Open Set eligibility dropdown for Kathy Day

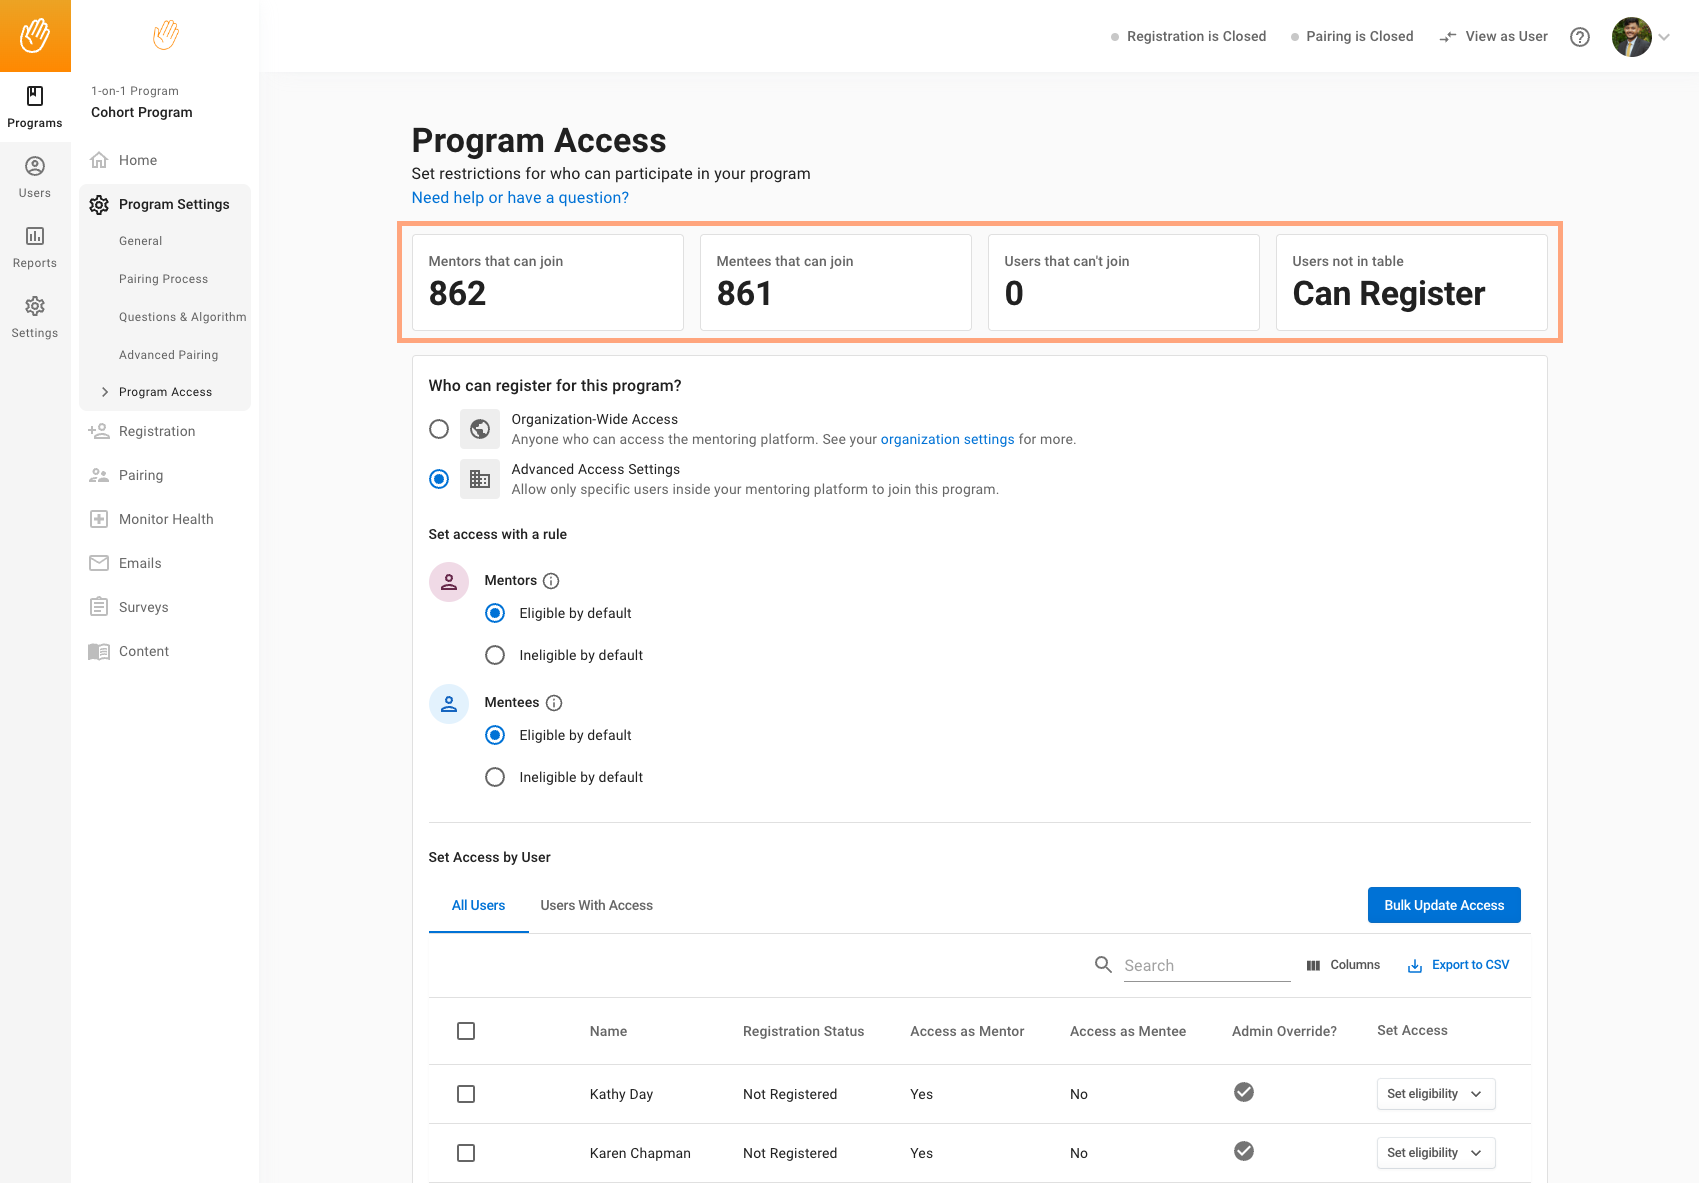1436,1094
